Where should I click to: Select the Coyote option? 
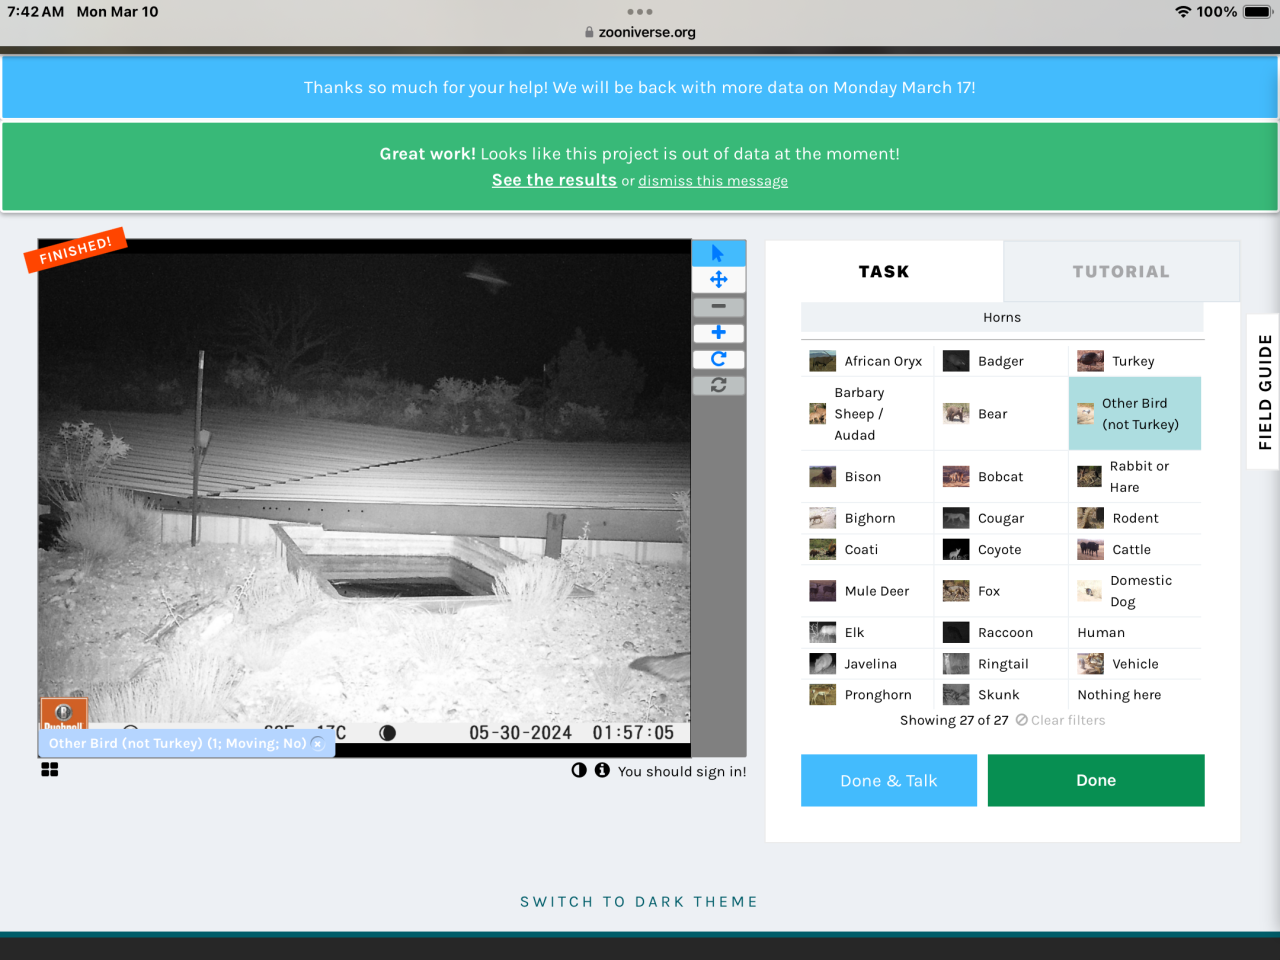tap(1001, 549)
